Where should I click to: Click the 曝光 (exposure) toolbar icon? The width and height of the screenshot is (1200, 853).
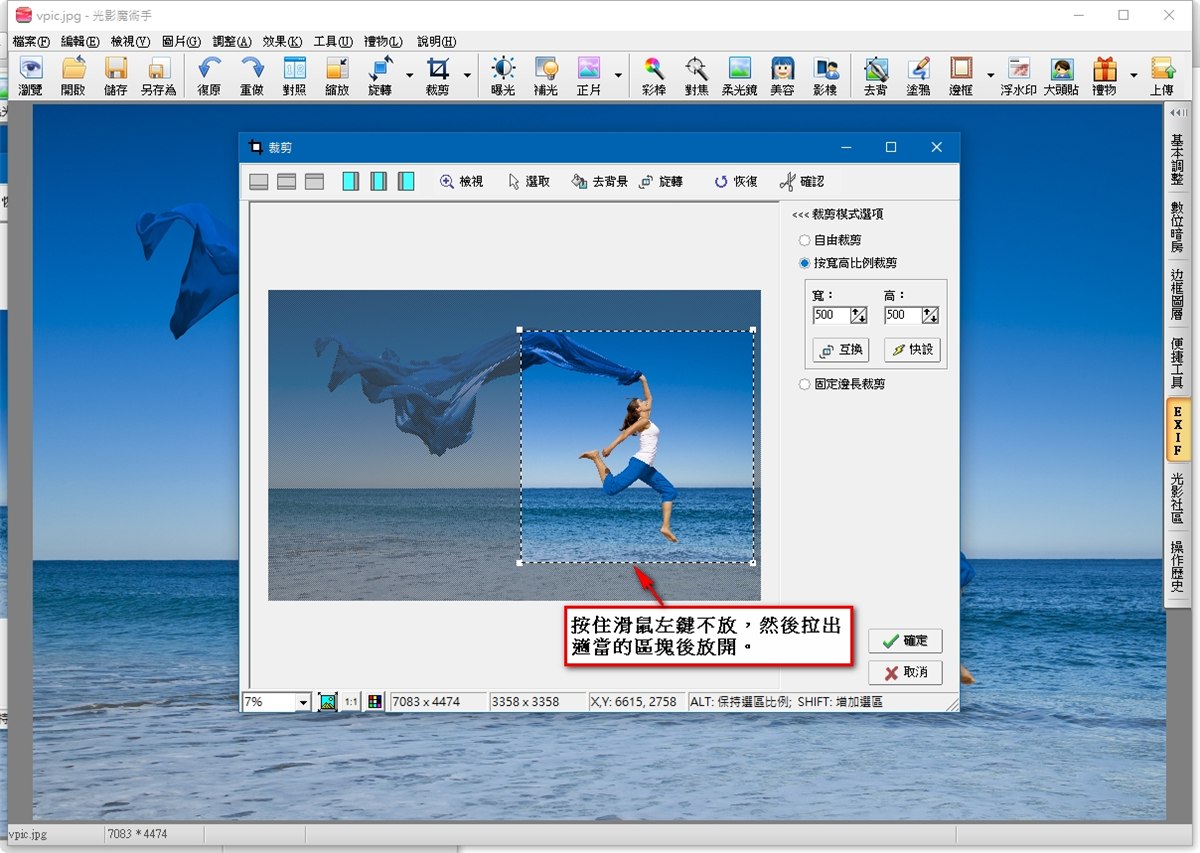tap(502, 75)
